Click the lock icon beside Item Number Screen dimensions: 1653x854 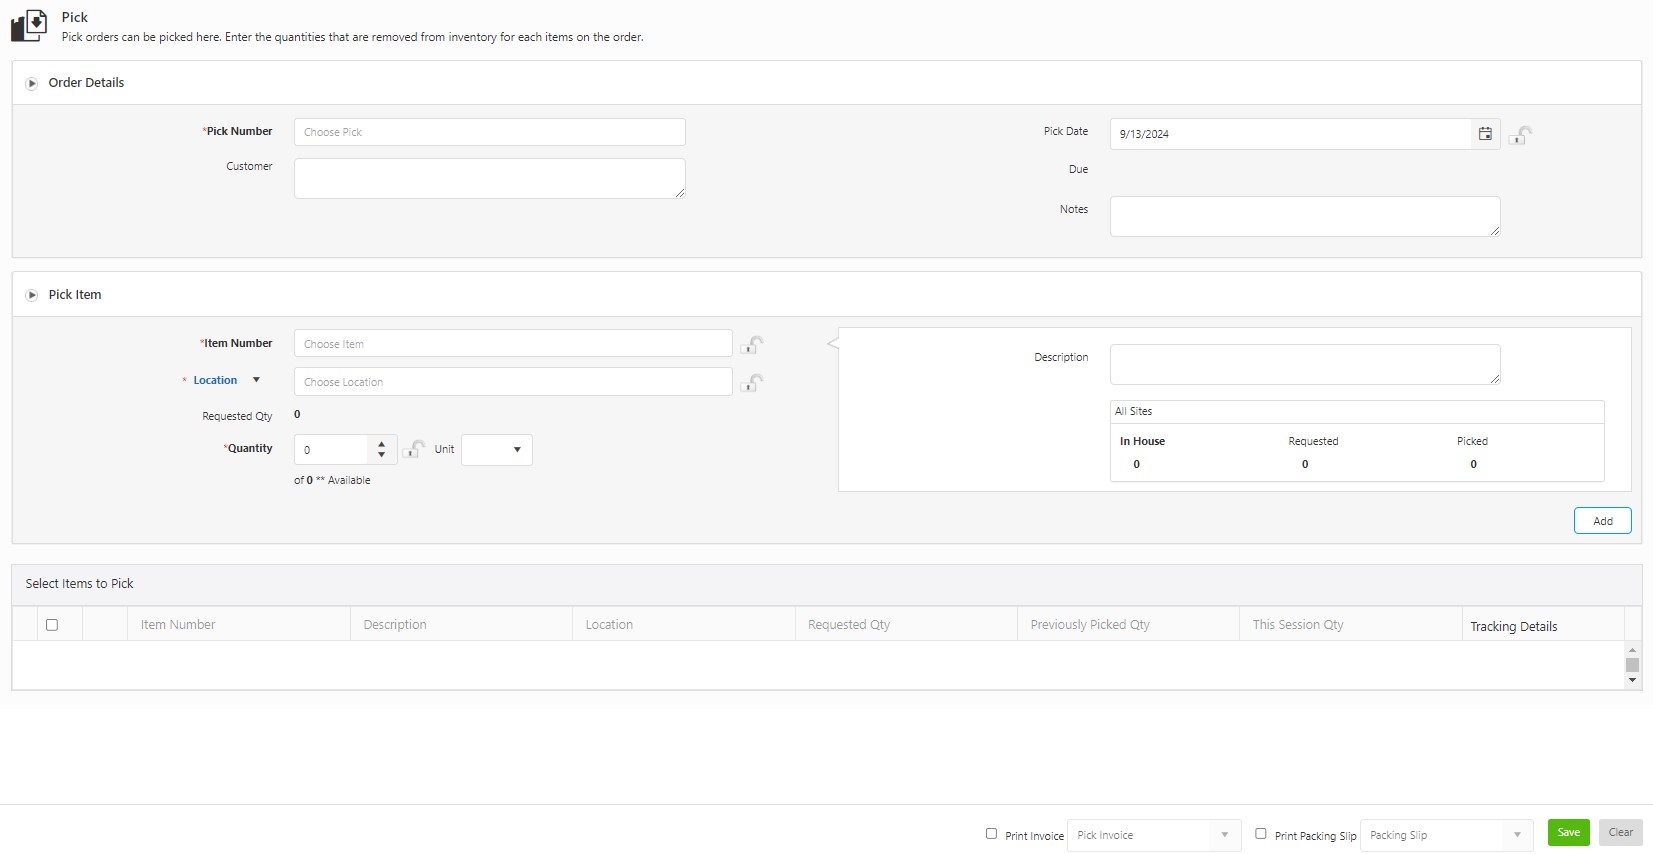752,345
